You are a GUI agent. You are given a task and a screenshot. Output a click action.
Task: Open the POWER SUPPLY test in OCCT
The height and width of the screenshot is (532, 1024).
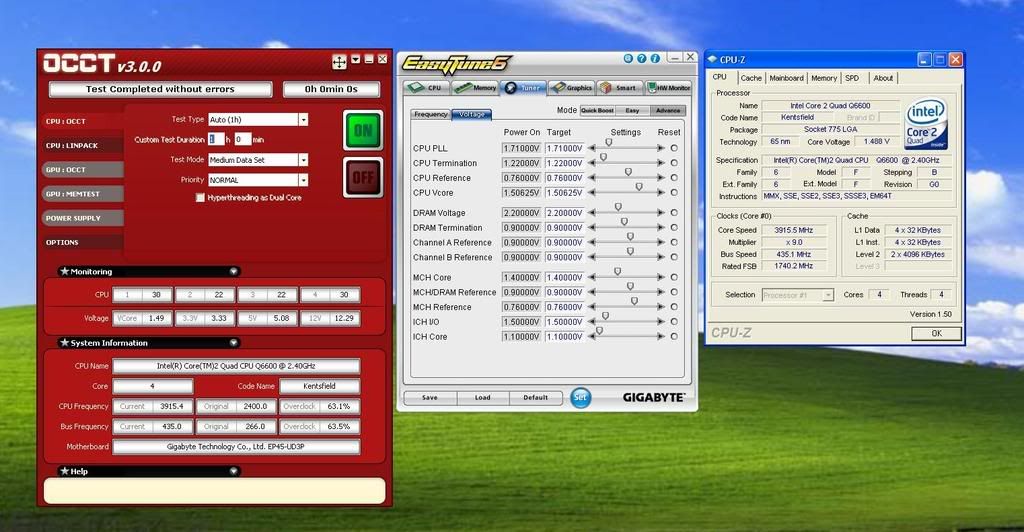(x=82, y=218)
